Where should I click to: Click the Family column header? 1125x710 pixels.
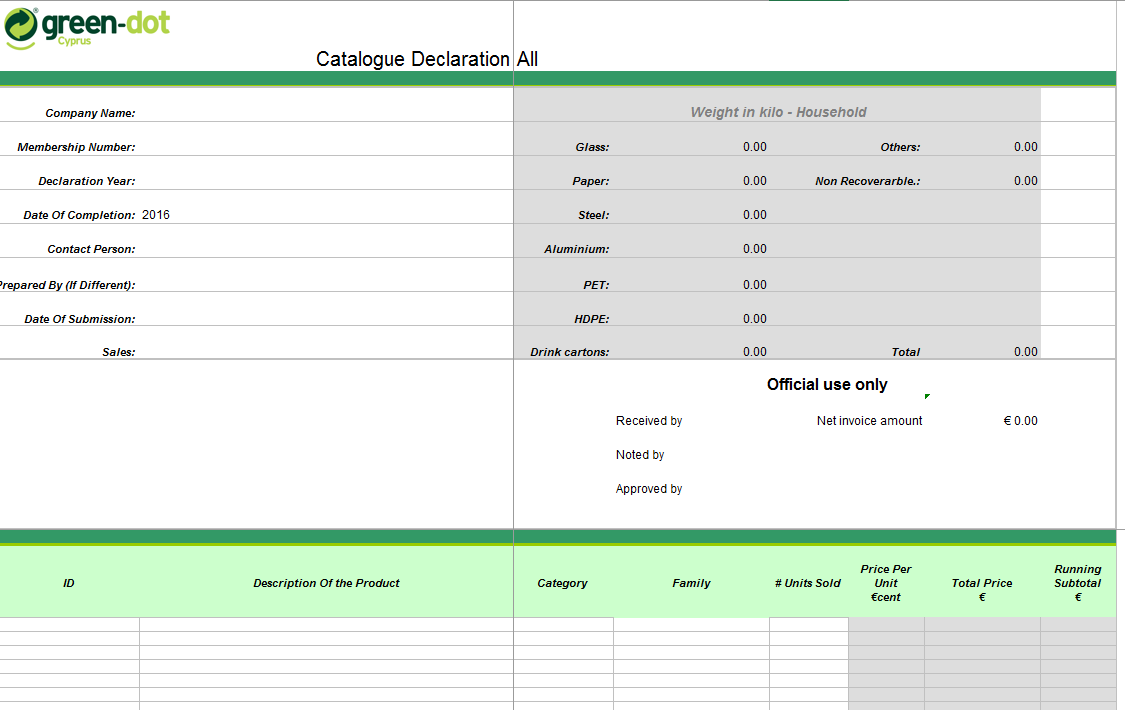pos(692,583)
